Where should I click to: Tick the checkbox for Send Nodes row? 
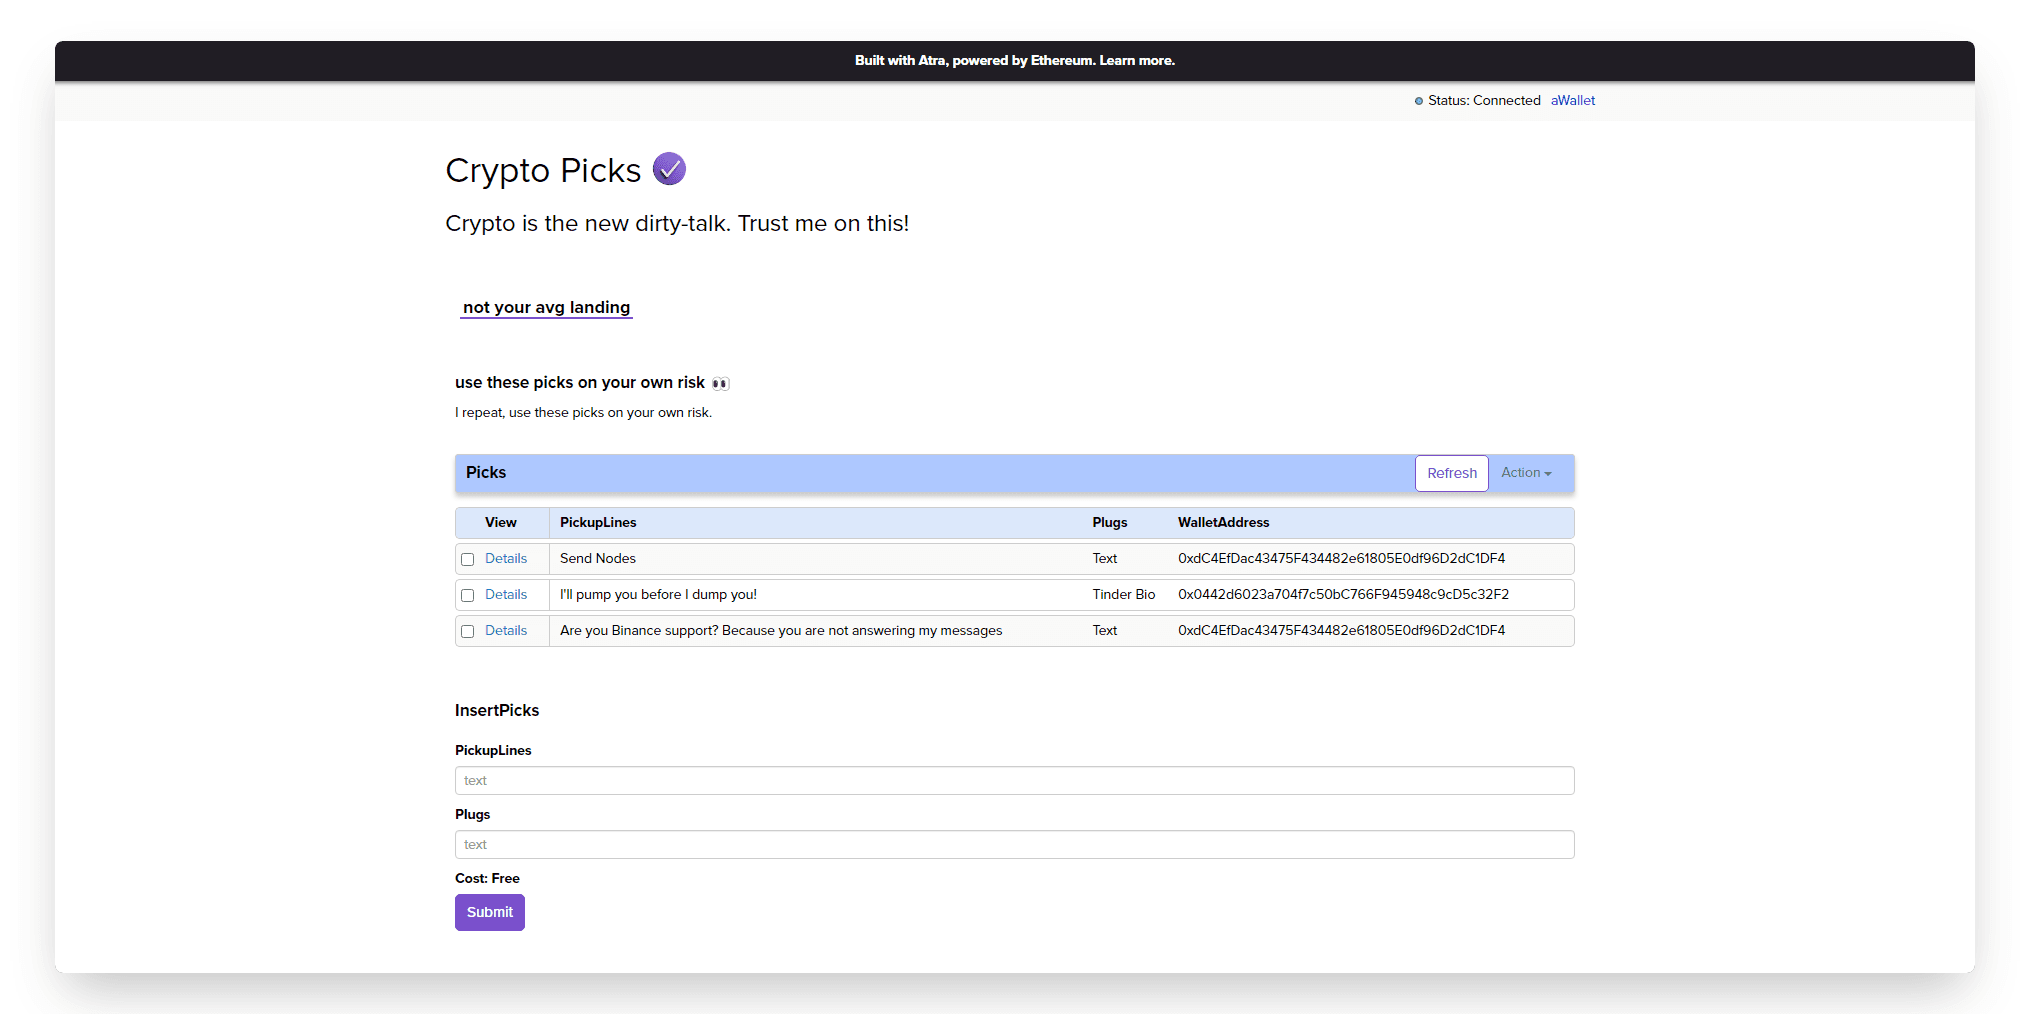click(x=467, y=559)
